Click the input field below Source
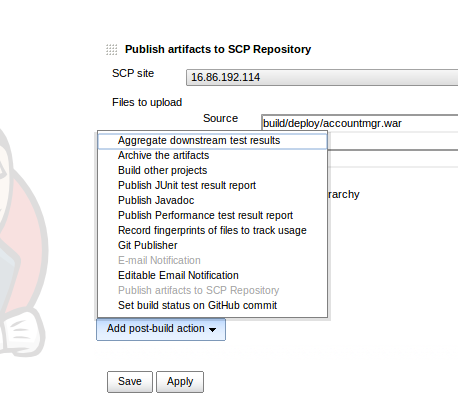The width and height of the screenshot is (458, 417). point(393,142)
